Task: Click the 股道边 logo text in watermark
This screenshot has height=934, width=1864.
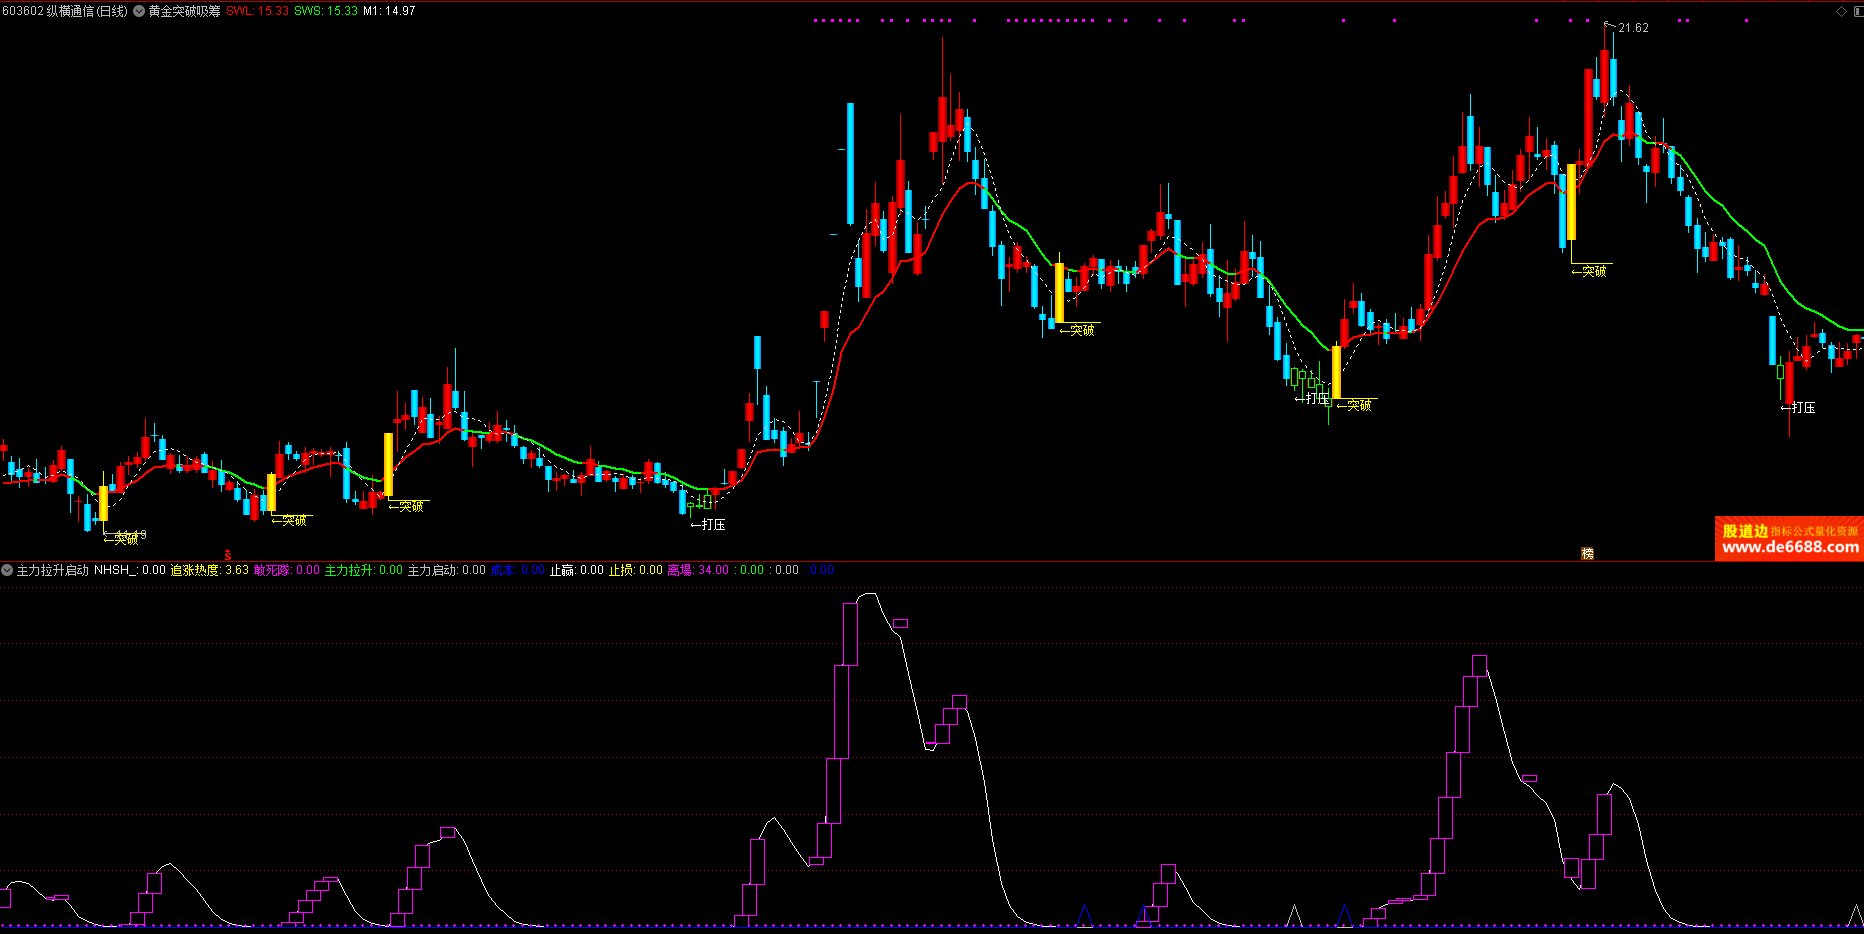Action: coord(1745,531)
